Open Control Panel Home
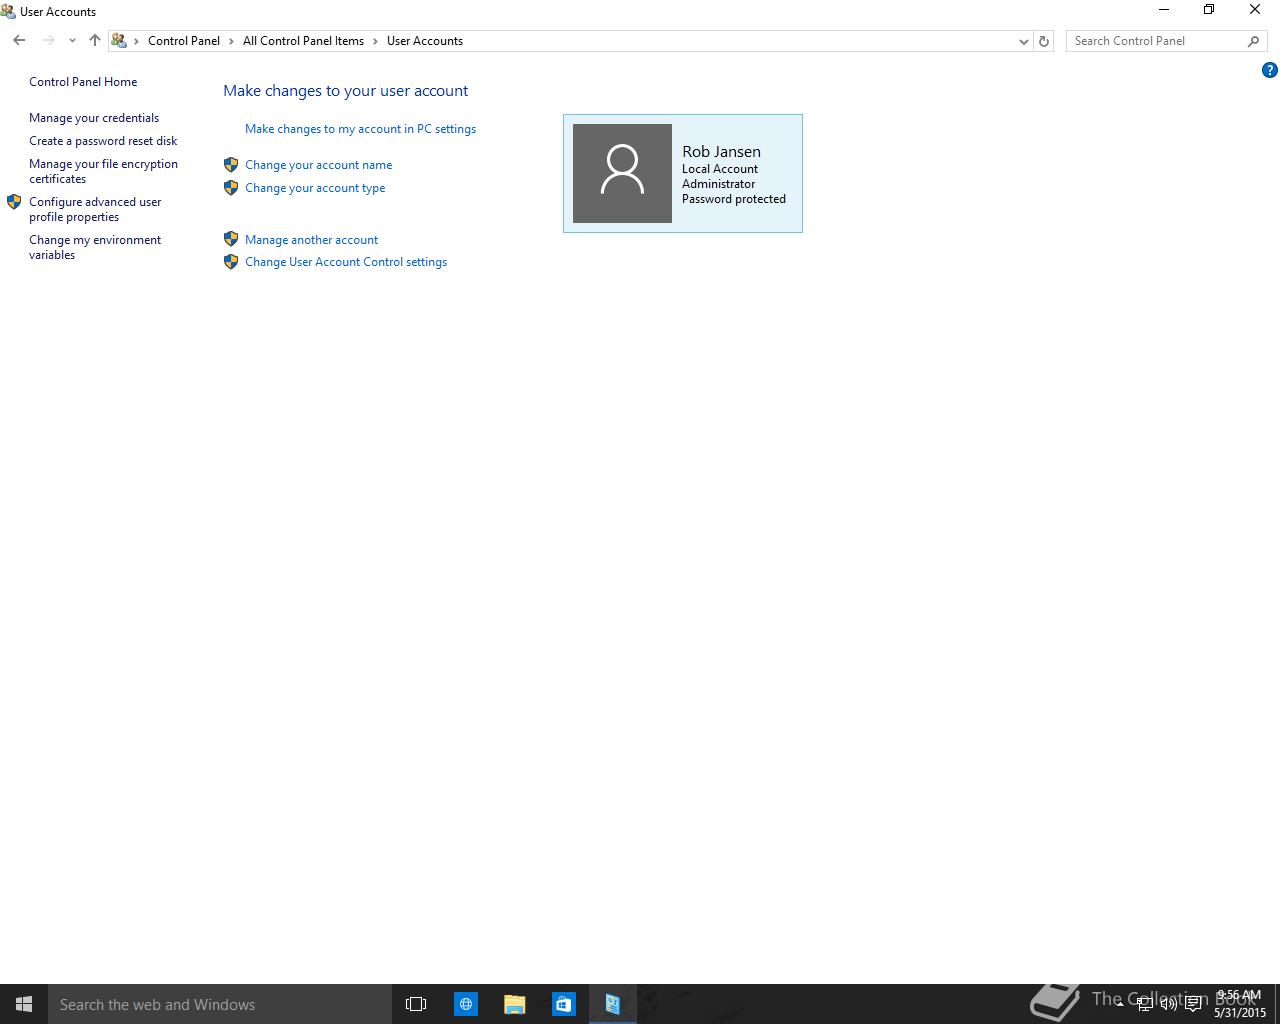Image resolution: width=1280 pixels, height=1024 pixels. click(x=83, y=82)
